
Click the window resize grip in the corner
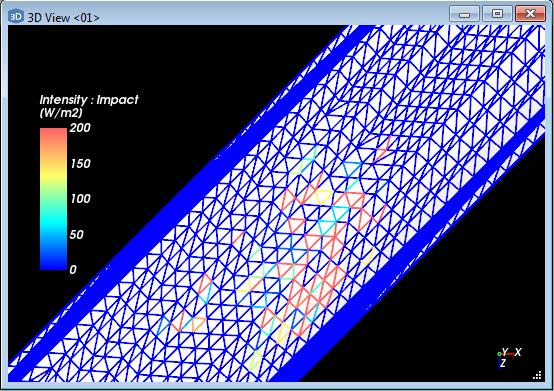[x=537, y=375]
